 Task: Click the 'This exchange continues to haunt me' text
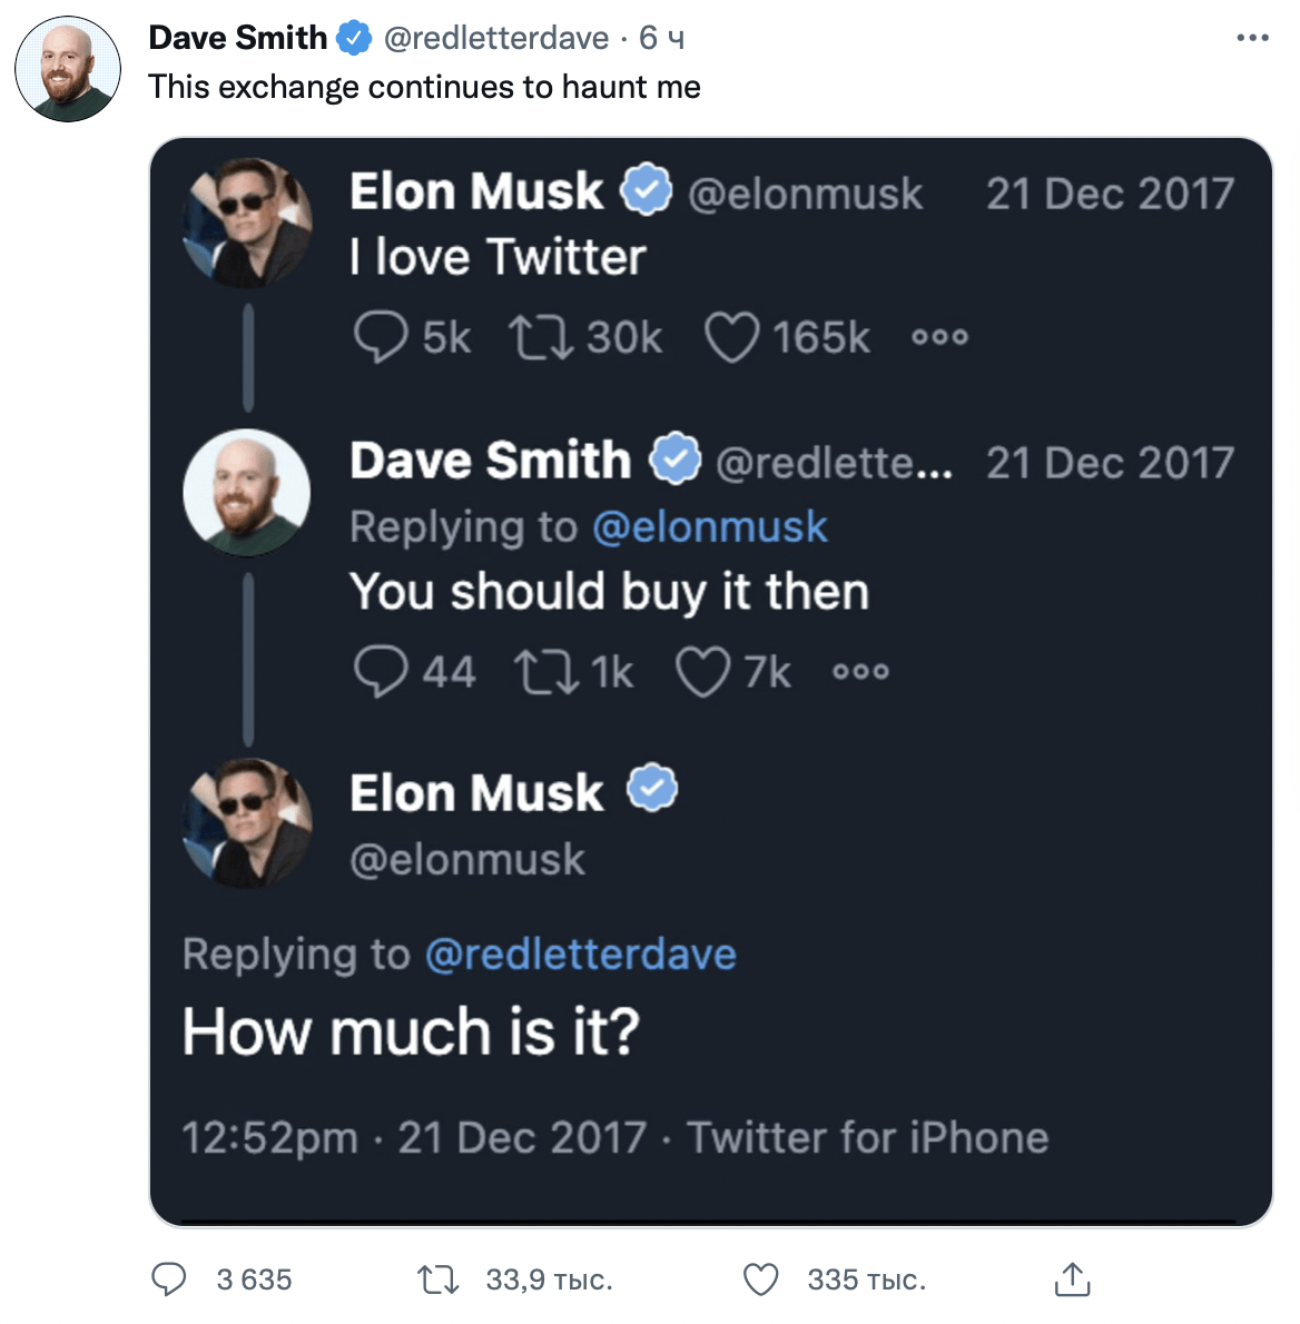point(424,87)
